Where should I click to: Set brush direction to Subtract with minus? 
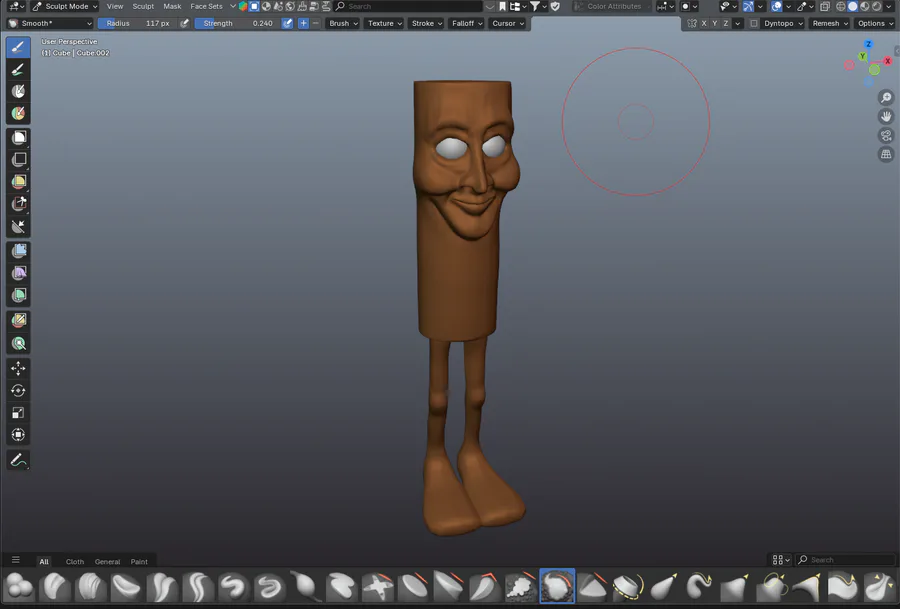tap(315, 24)
